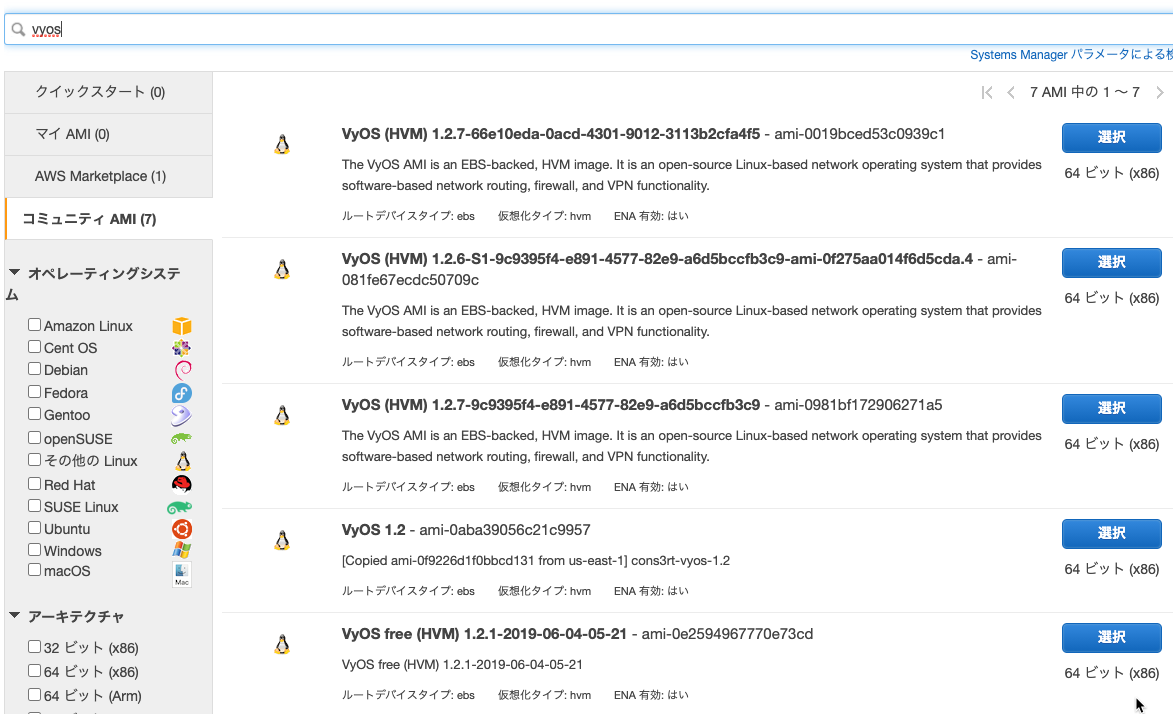This screenshot has height=714, width=1173.
Task: Click penguin icon of VyOS 1.2.7-9c9395f4 AMI
Action: pyautogui.click(x=282, y=415)
